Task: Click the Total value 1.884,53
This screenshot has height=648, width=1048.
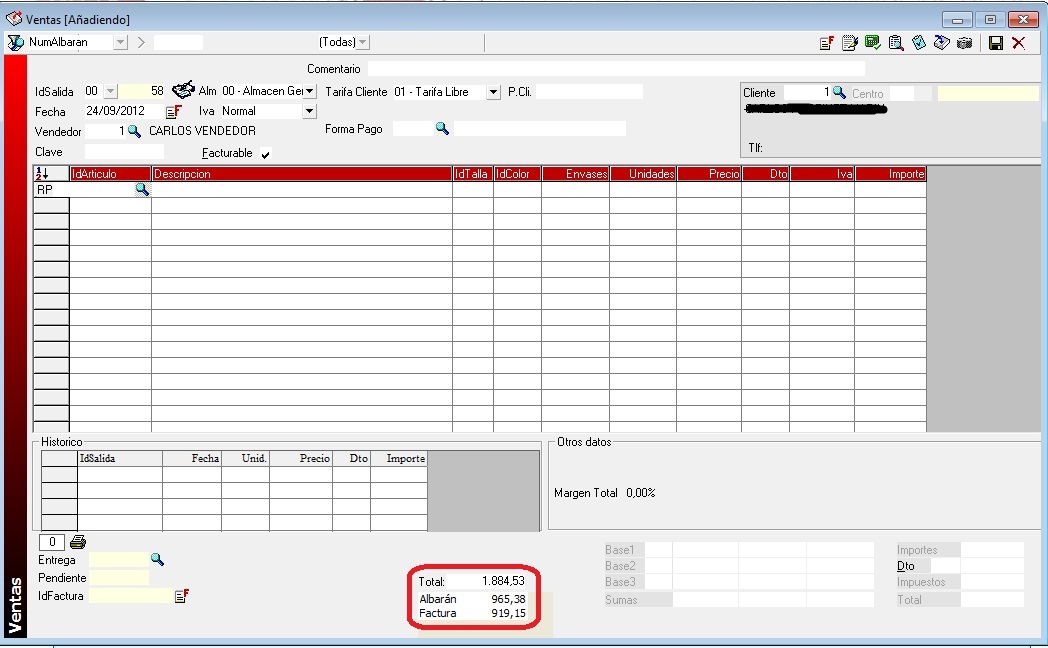Action: coord(503,581)
